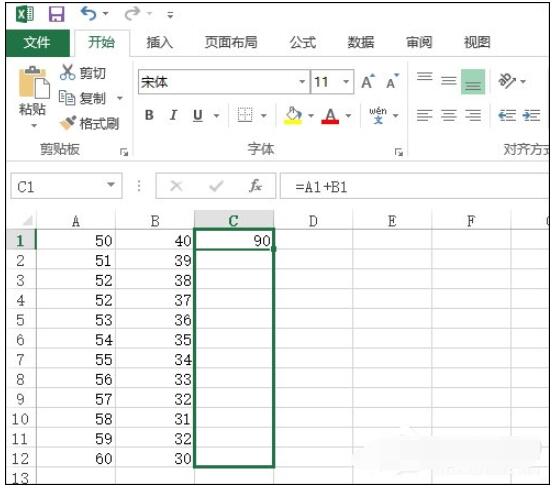Toggle highlighted bottom vertical alignment
This screenshot has width=553, height=488.
coord(473,82)
